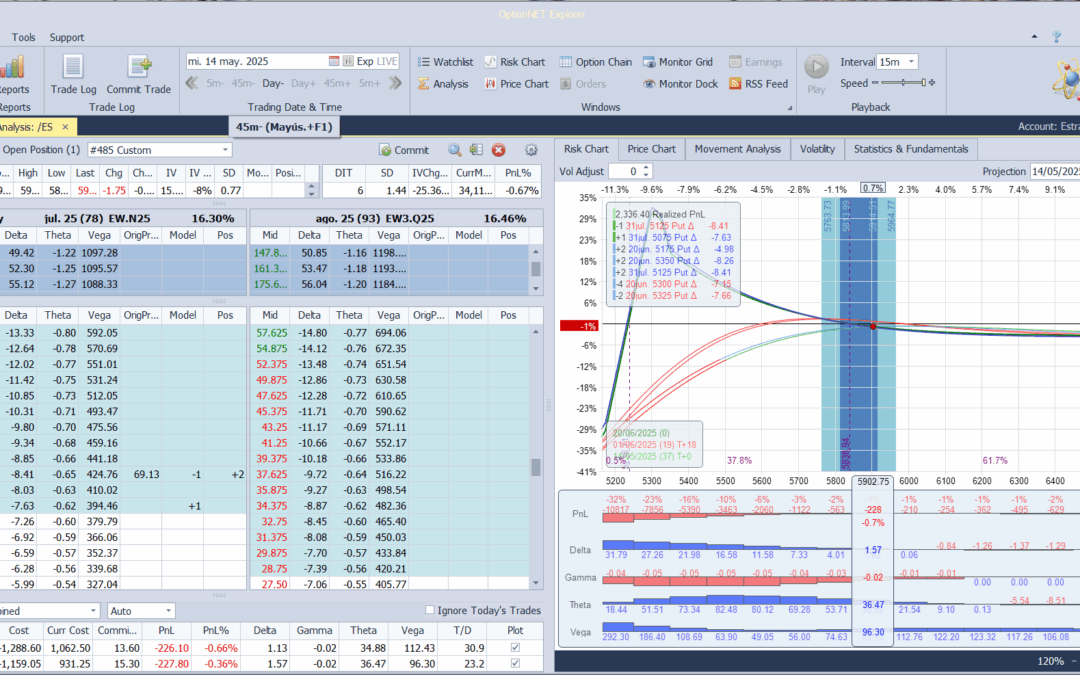Open the Interval 15m dropdown

point(911,62)
